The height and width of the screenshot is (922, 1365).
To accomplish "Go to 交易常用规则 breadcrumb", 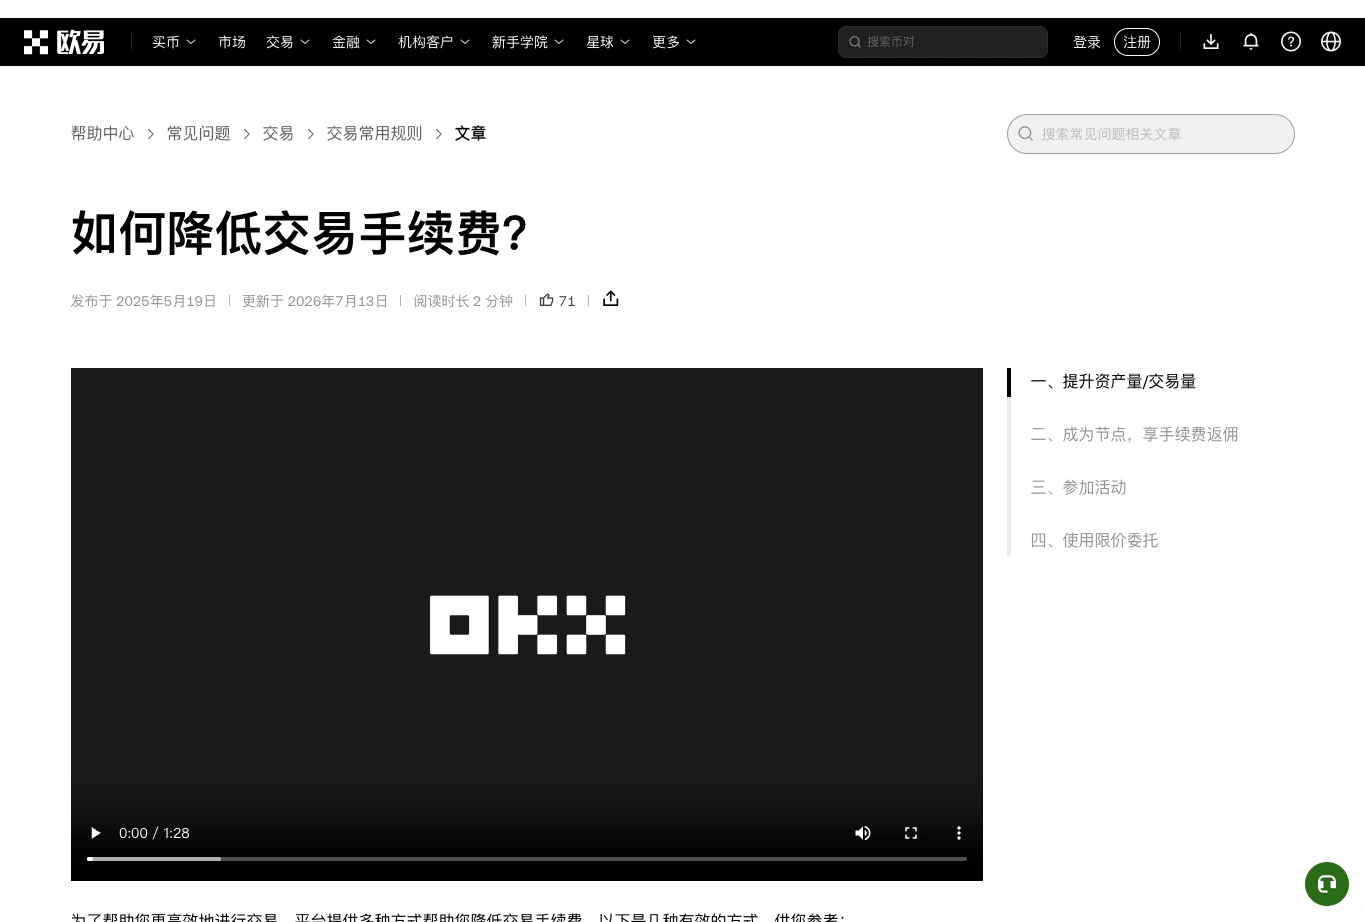I will [x=374, y=134].
